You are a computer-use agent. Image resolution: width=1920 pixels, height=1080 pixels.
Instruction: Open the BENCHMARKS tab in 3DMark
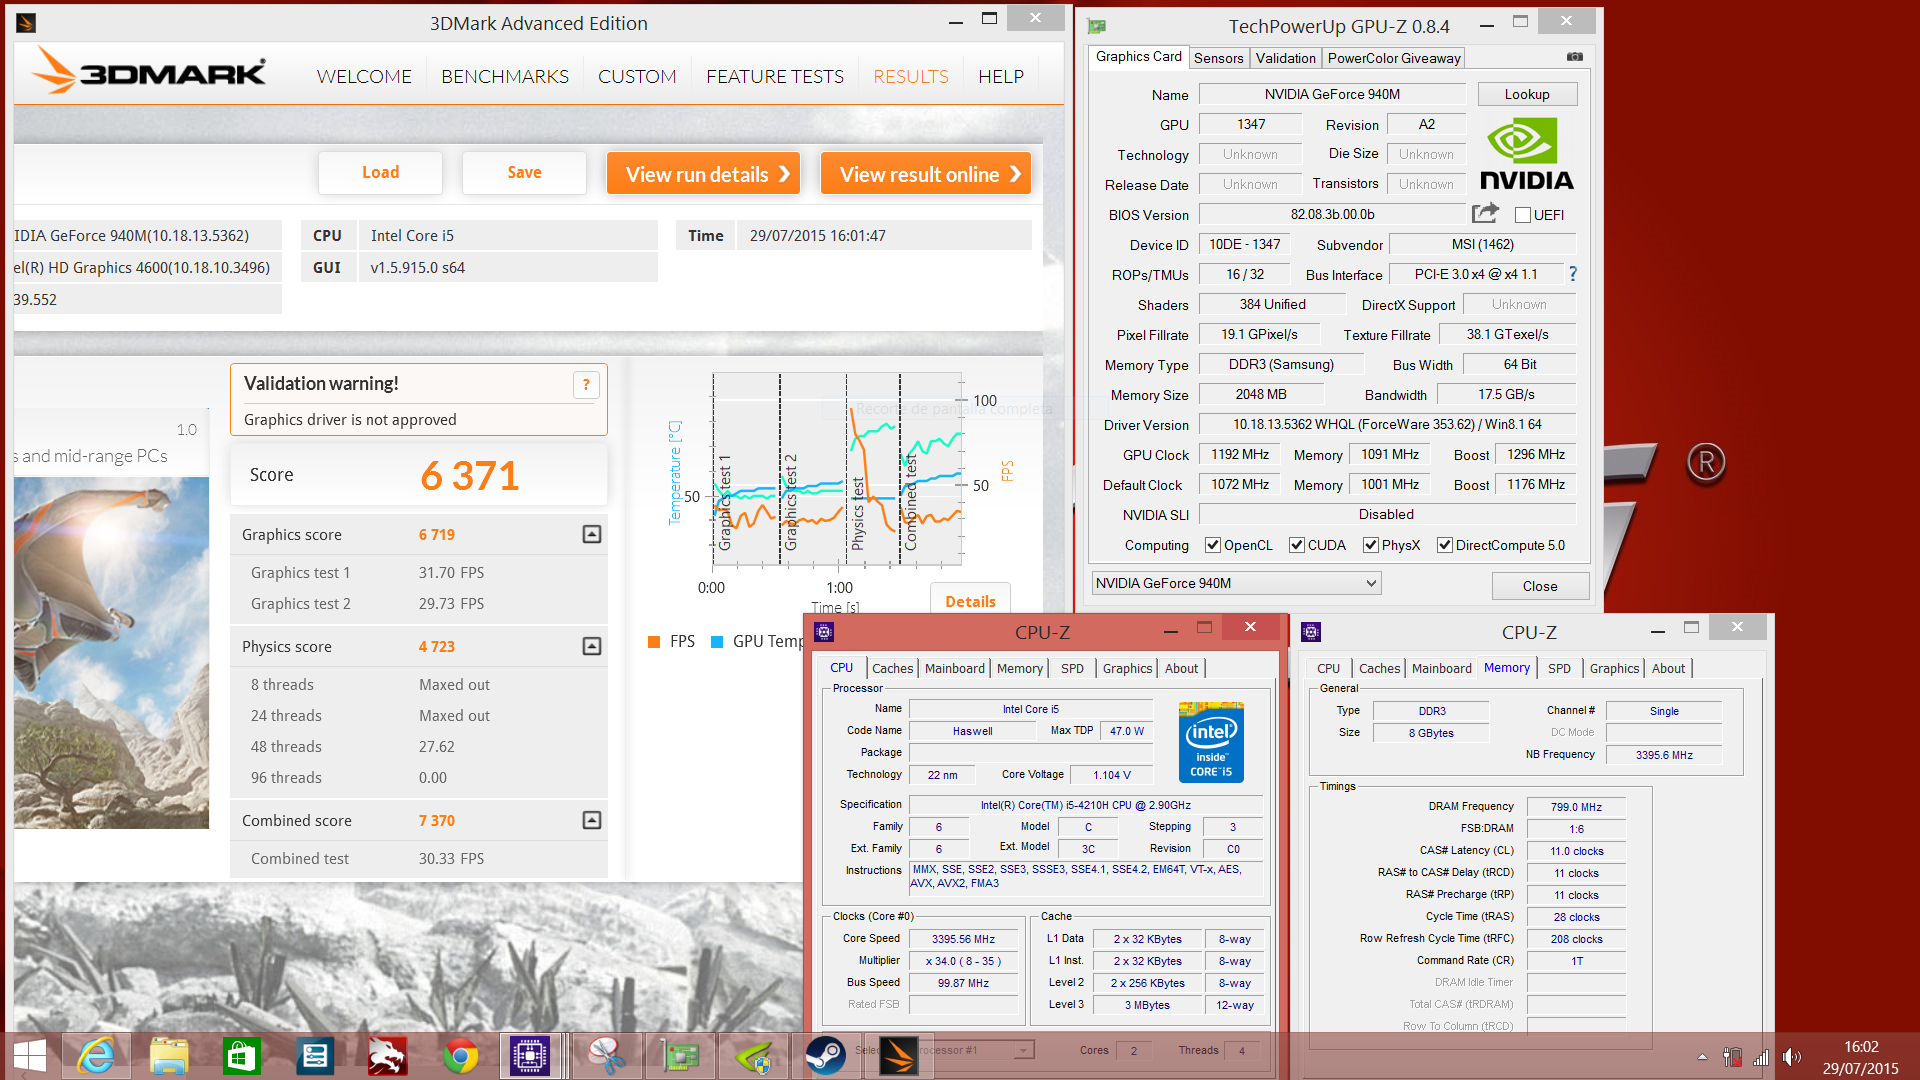coord(505,76)
